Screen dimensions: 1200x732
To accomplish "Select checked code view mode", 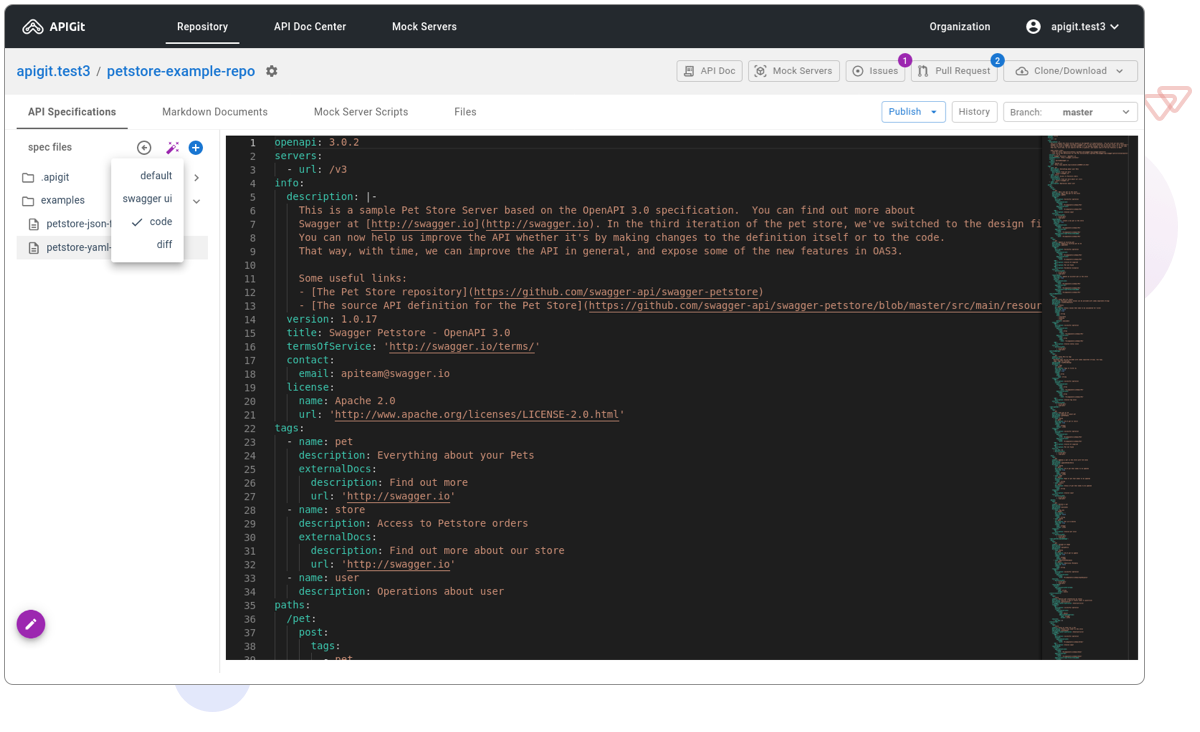I will (x=148, y=222).
